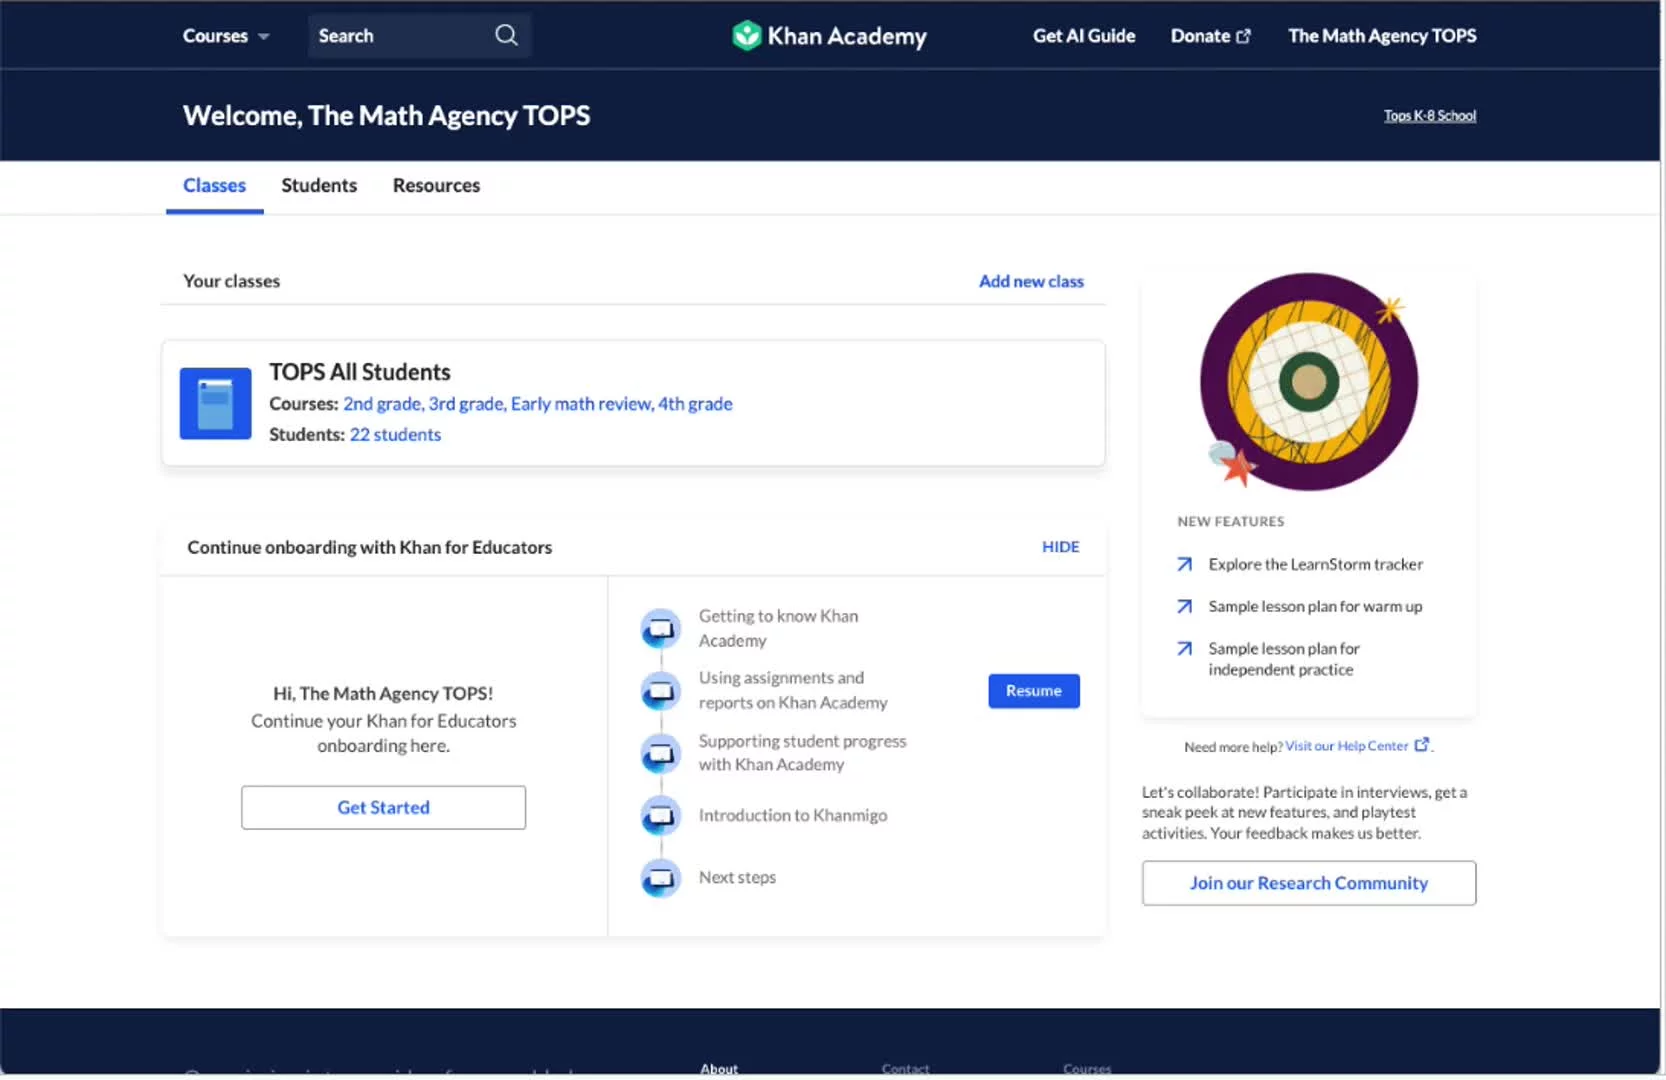Click Supporting student progress step text

(802, 753)
